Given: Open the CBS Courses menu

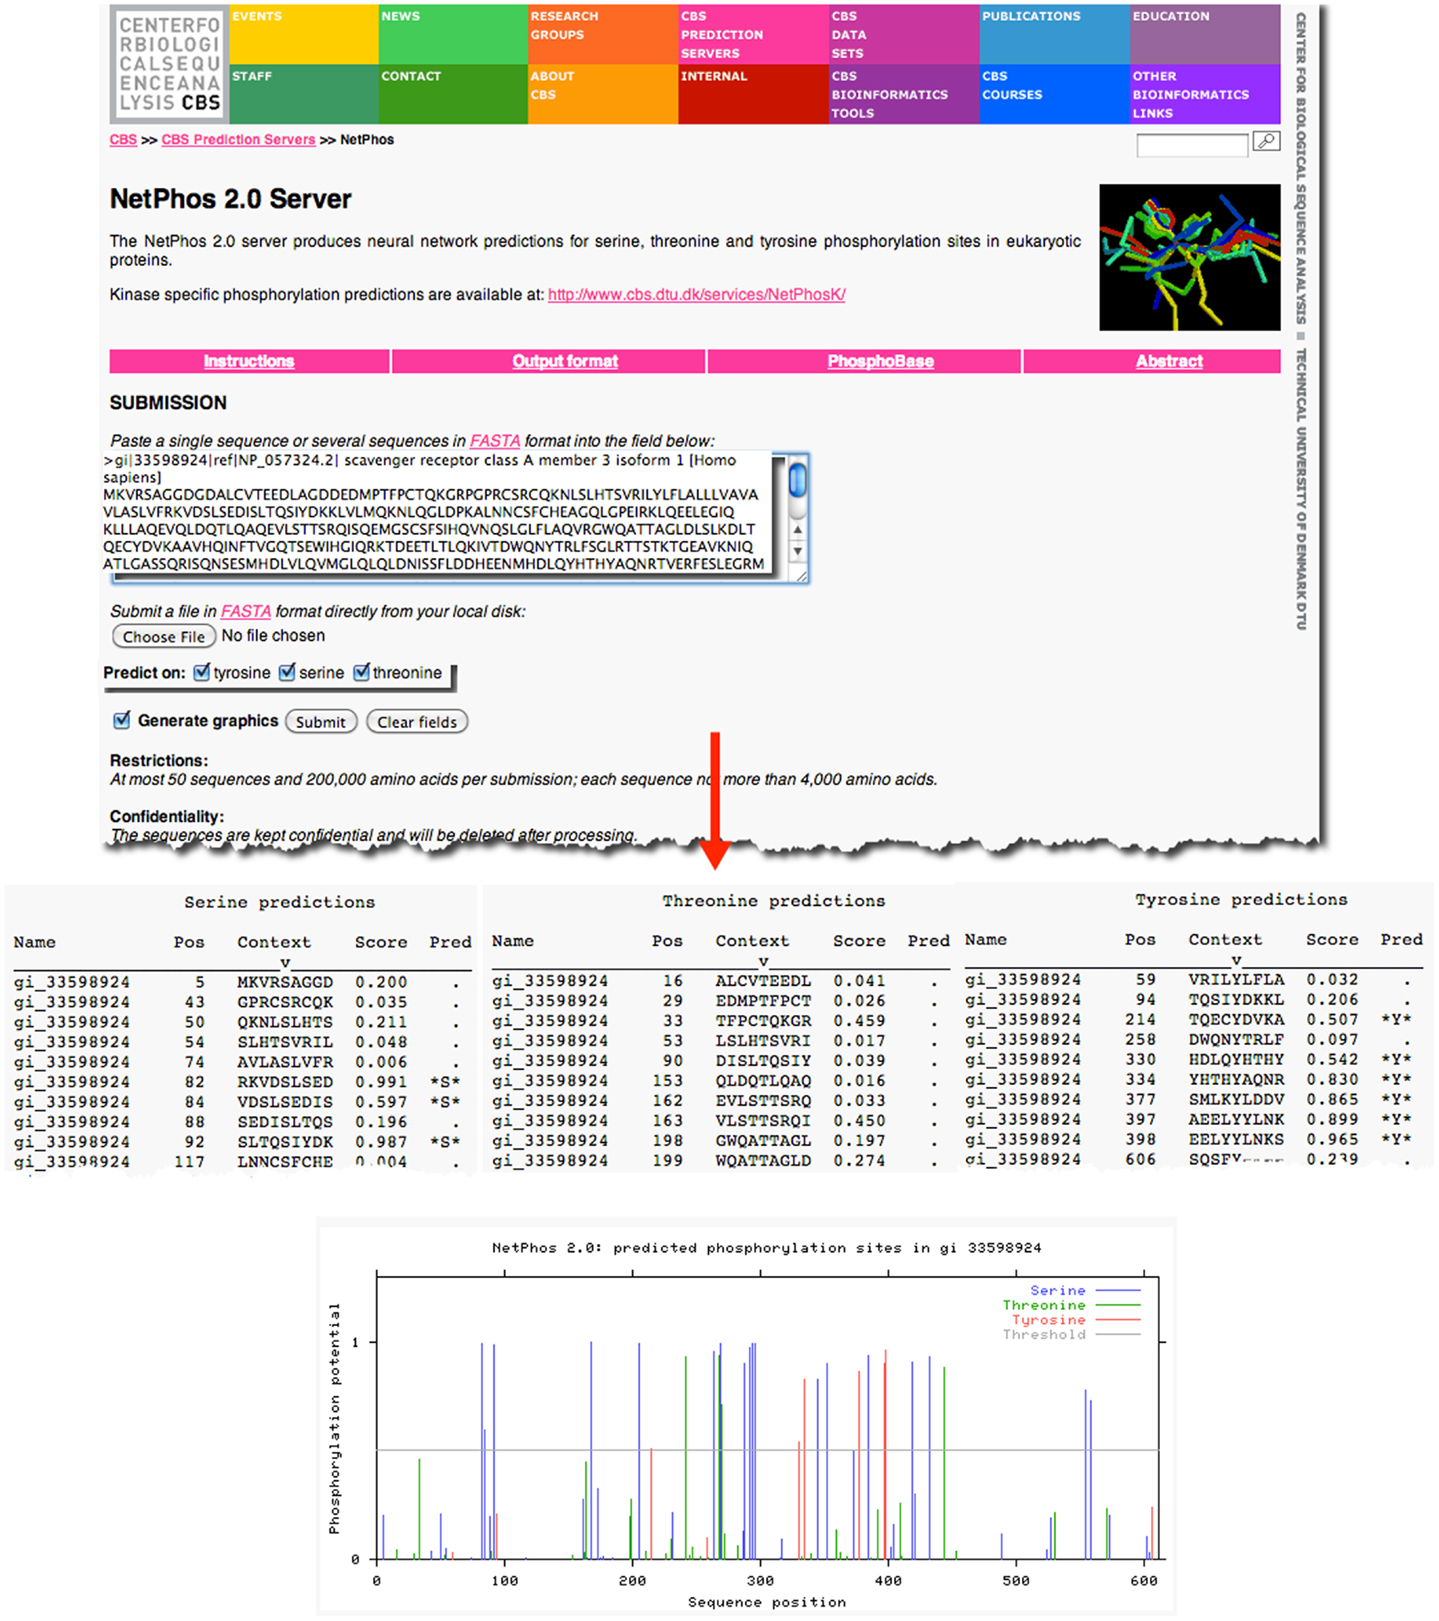Looking at the screenshot, I should (x=1055, y=94).
